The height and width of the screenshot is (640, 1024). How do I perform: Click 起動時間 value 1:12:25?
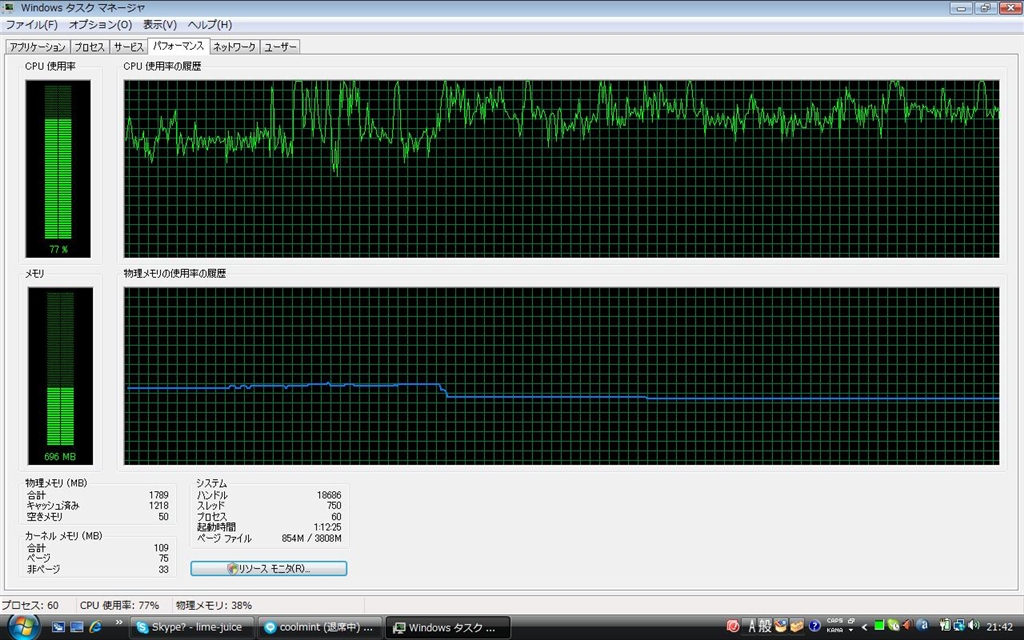[327, 527]
